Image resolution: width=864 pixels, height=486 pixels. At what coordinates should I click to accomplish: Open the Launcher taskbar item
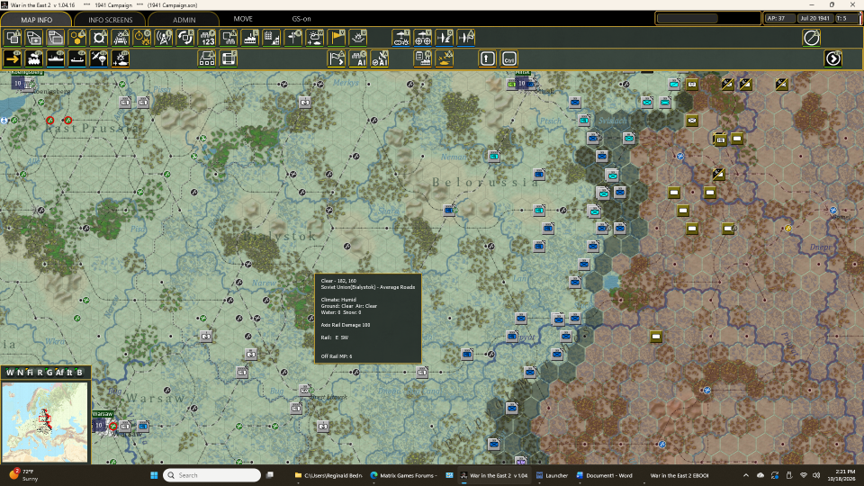pyautogui.click(x=552, y=475)
